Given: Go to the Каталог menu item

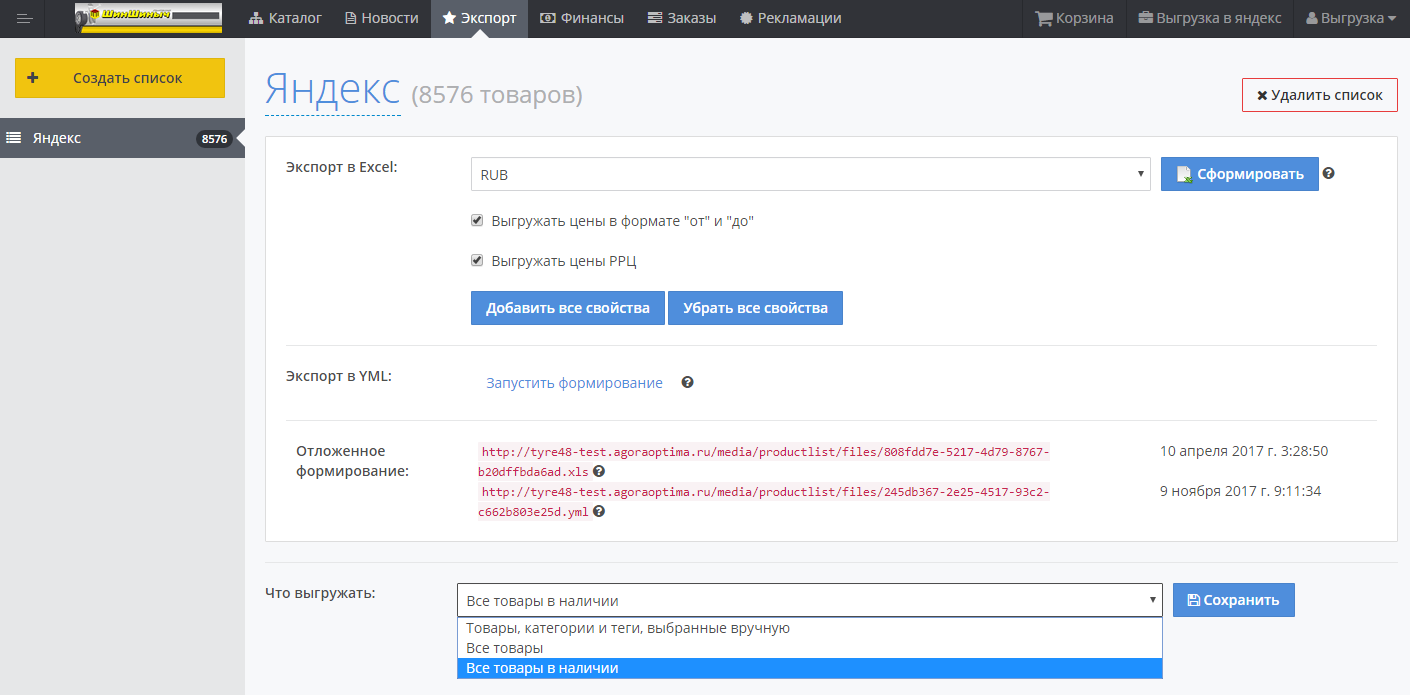Looking at the screenshot, I should (285, 18).
